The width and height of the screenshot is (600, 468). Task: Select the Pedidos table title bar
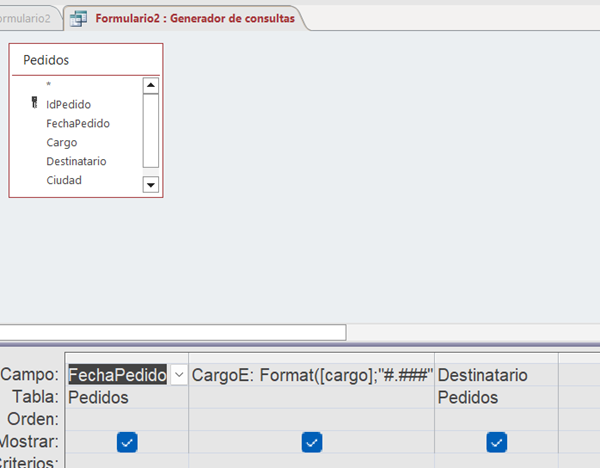point(86,60)
